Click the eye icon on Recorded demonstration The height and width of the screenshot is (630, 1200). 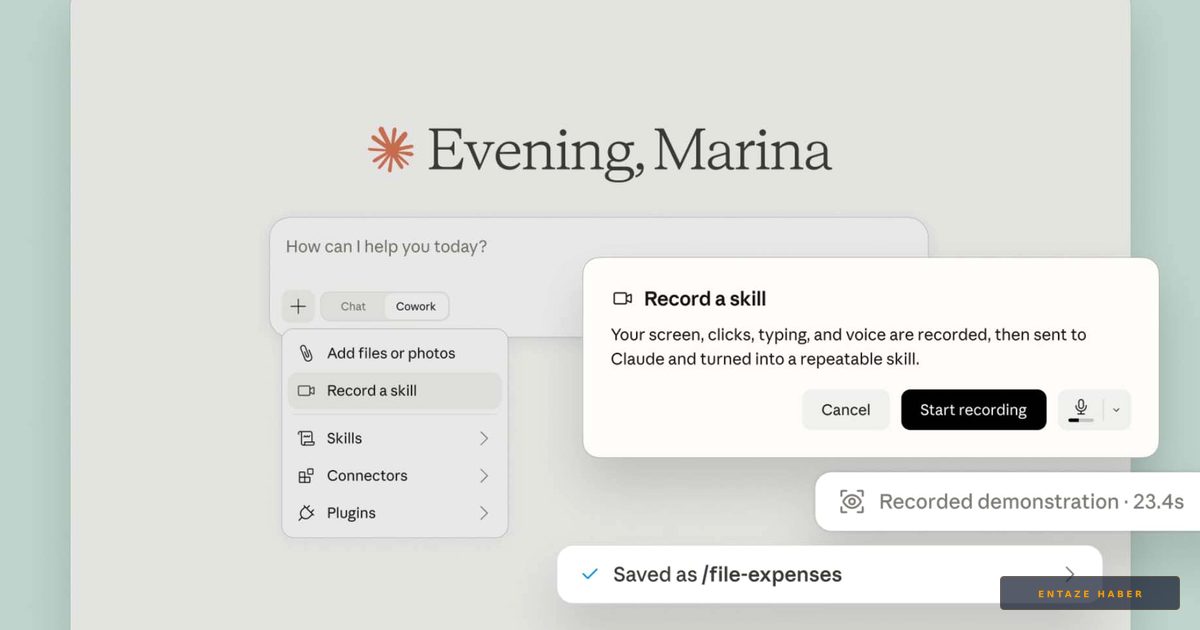[x=852, y=502]
